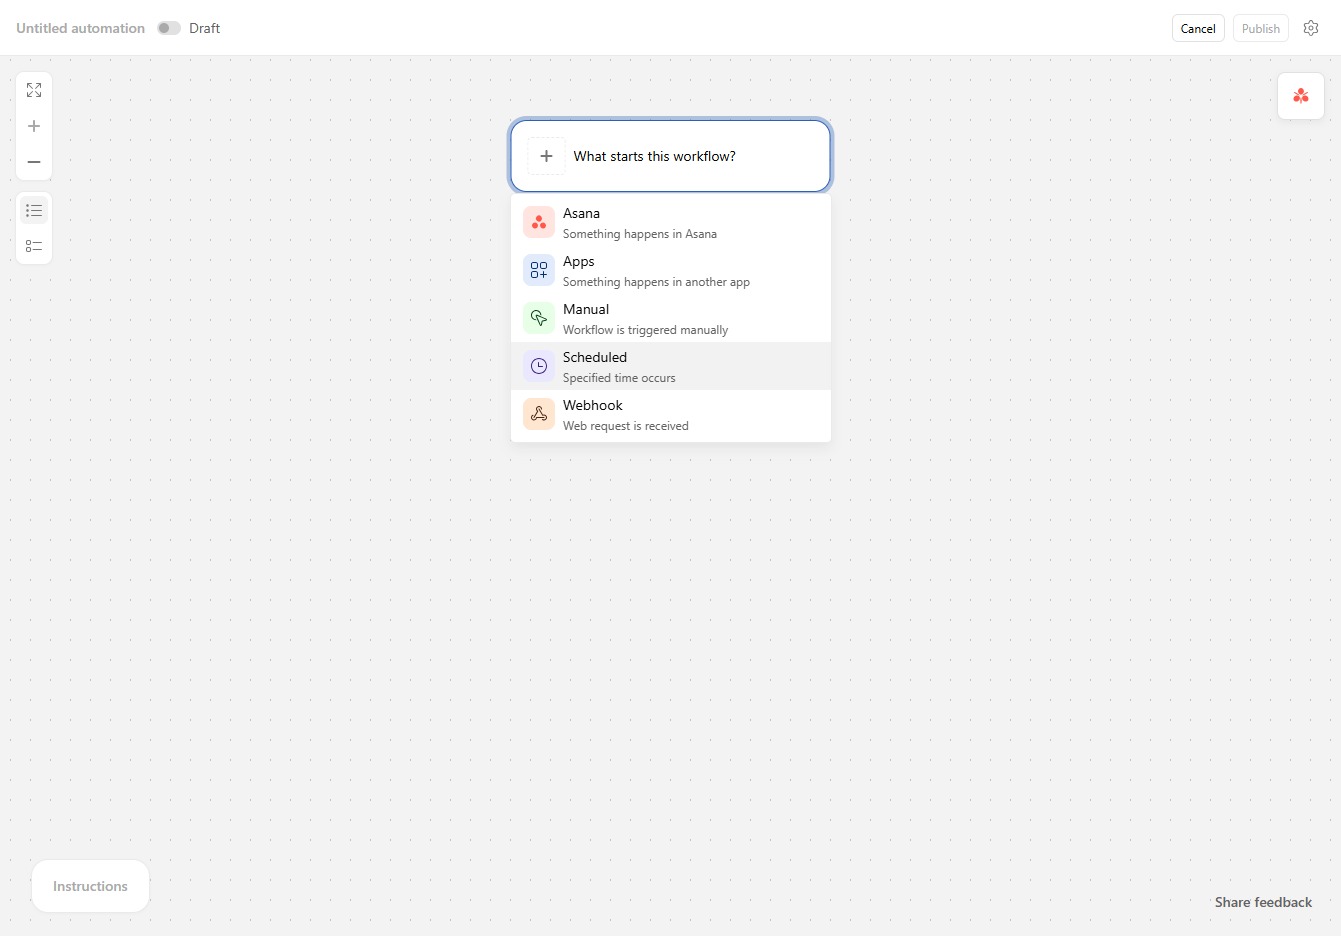Click the Share feedback link
The image size is (1341, 936).
[1263, 902]
